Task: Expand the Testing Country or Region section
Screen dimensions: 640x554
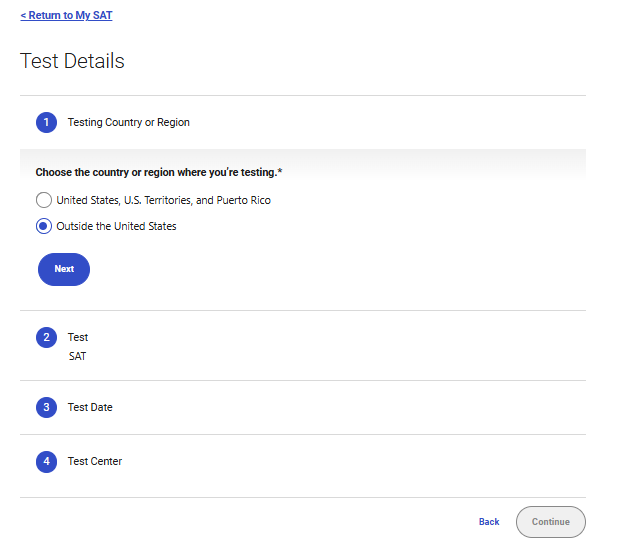Action: (128, 122)
